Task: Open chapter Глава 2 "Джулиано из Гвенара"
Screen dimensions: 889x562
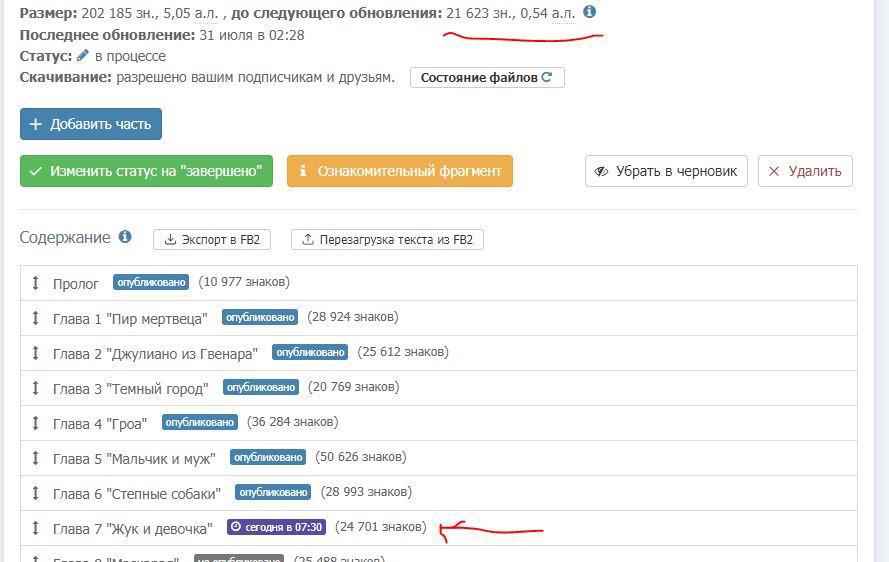Action: point(155,353)
